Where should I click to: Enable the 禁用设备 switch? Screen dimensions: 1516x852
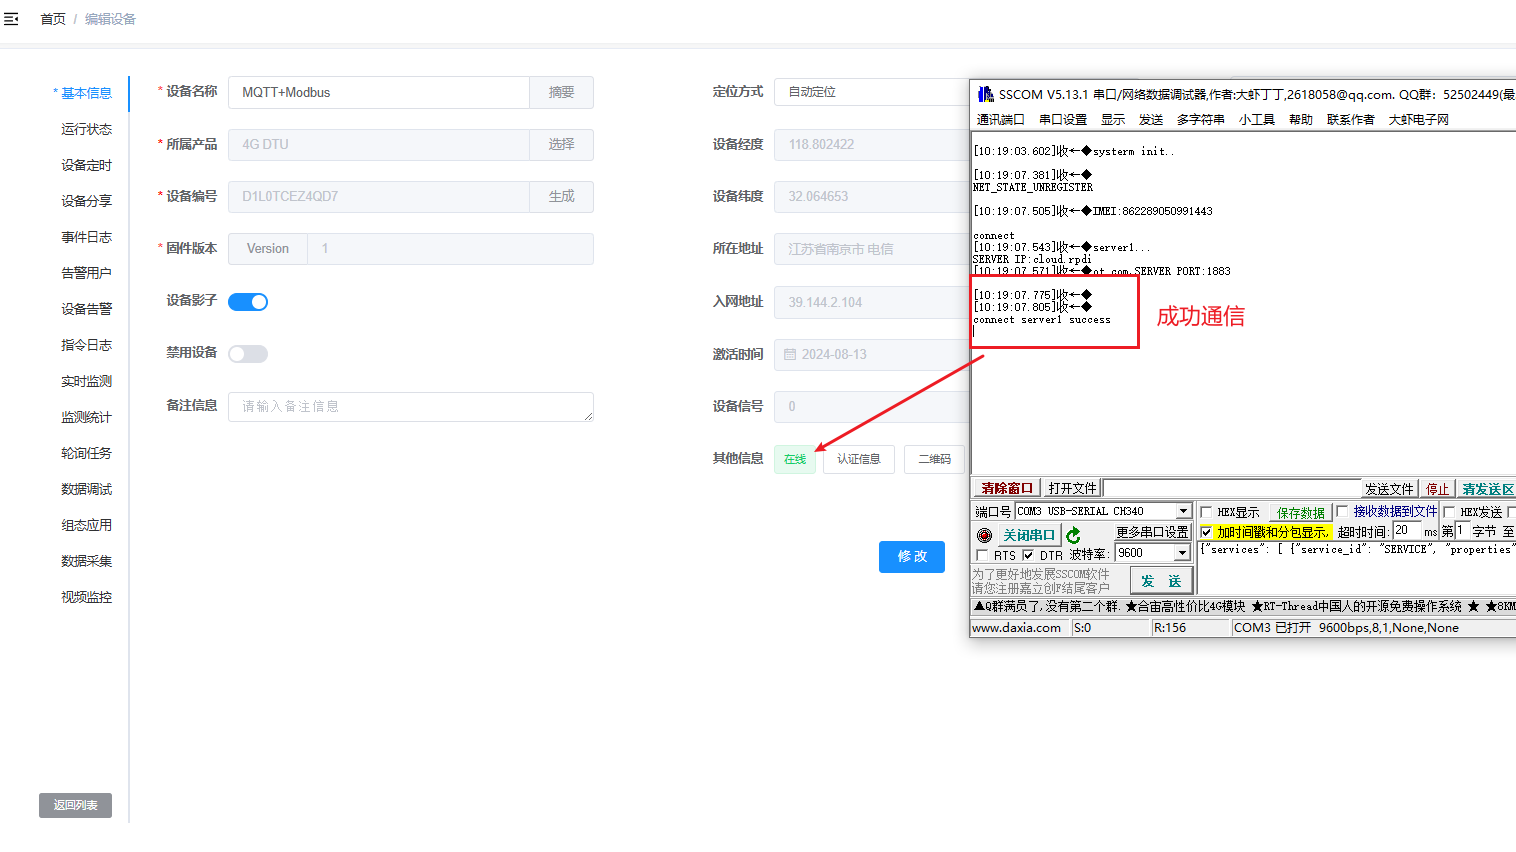248,354
